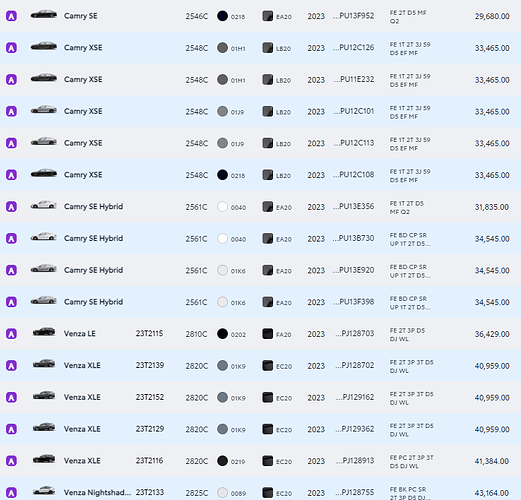
Task: Click the 41,384.00 price on the Venza XLE row
Action: 492,461
